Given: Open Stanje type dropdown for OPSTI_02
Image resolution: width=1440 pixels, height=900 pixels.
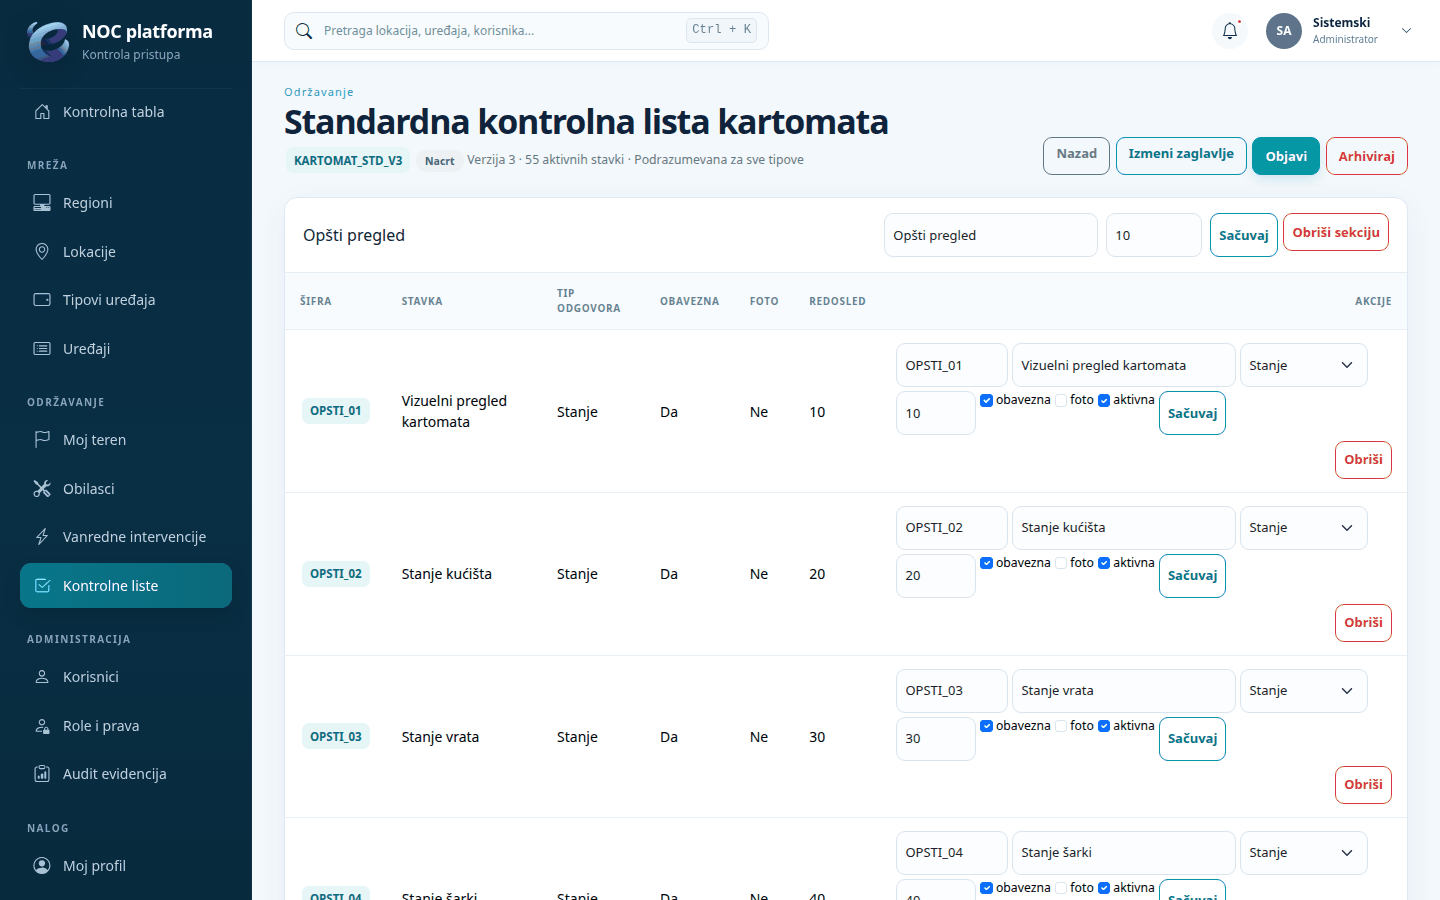Looking at the screenshot, I should click(1303, 528).
